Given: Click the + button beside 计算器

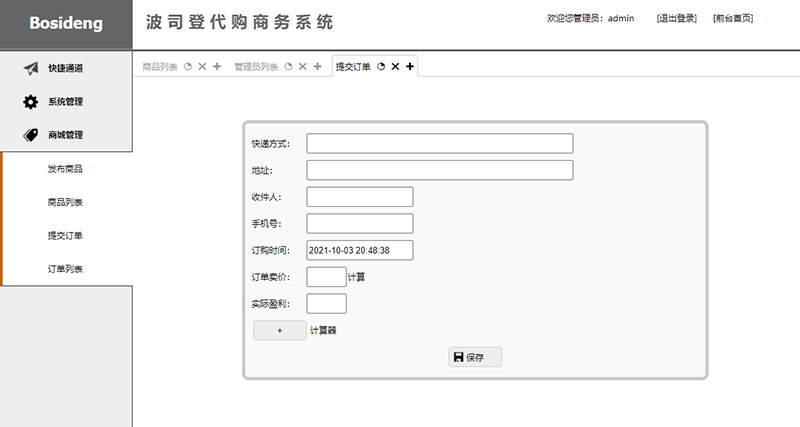Looking at the screenshot, I should [280, 331].
